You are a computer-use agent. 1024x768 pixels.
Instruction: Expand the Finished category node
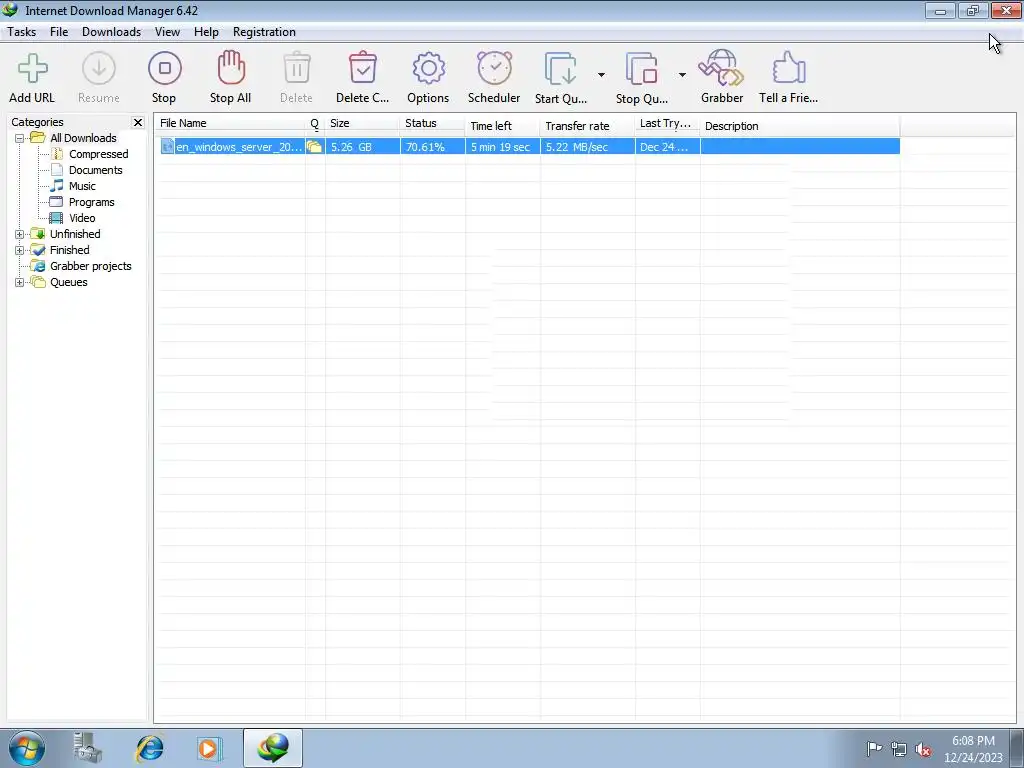(x=20, y=250)
